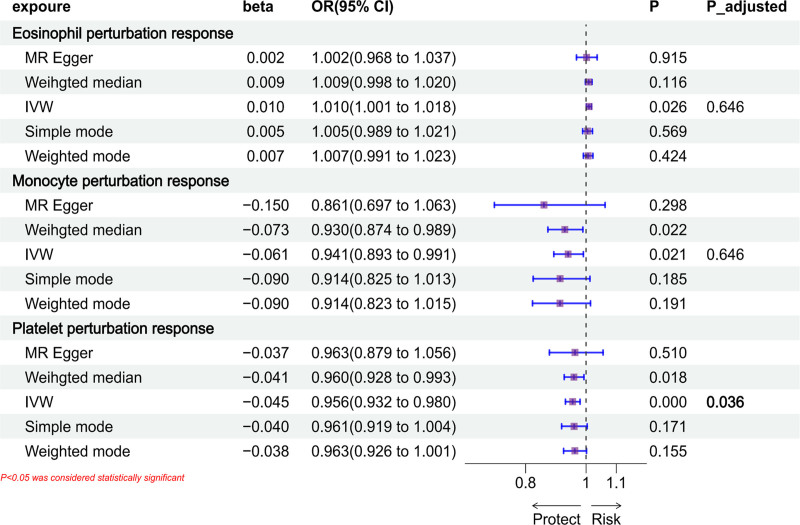Click the Eosinophil IVW point estimate marker

pos(589,106)
